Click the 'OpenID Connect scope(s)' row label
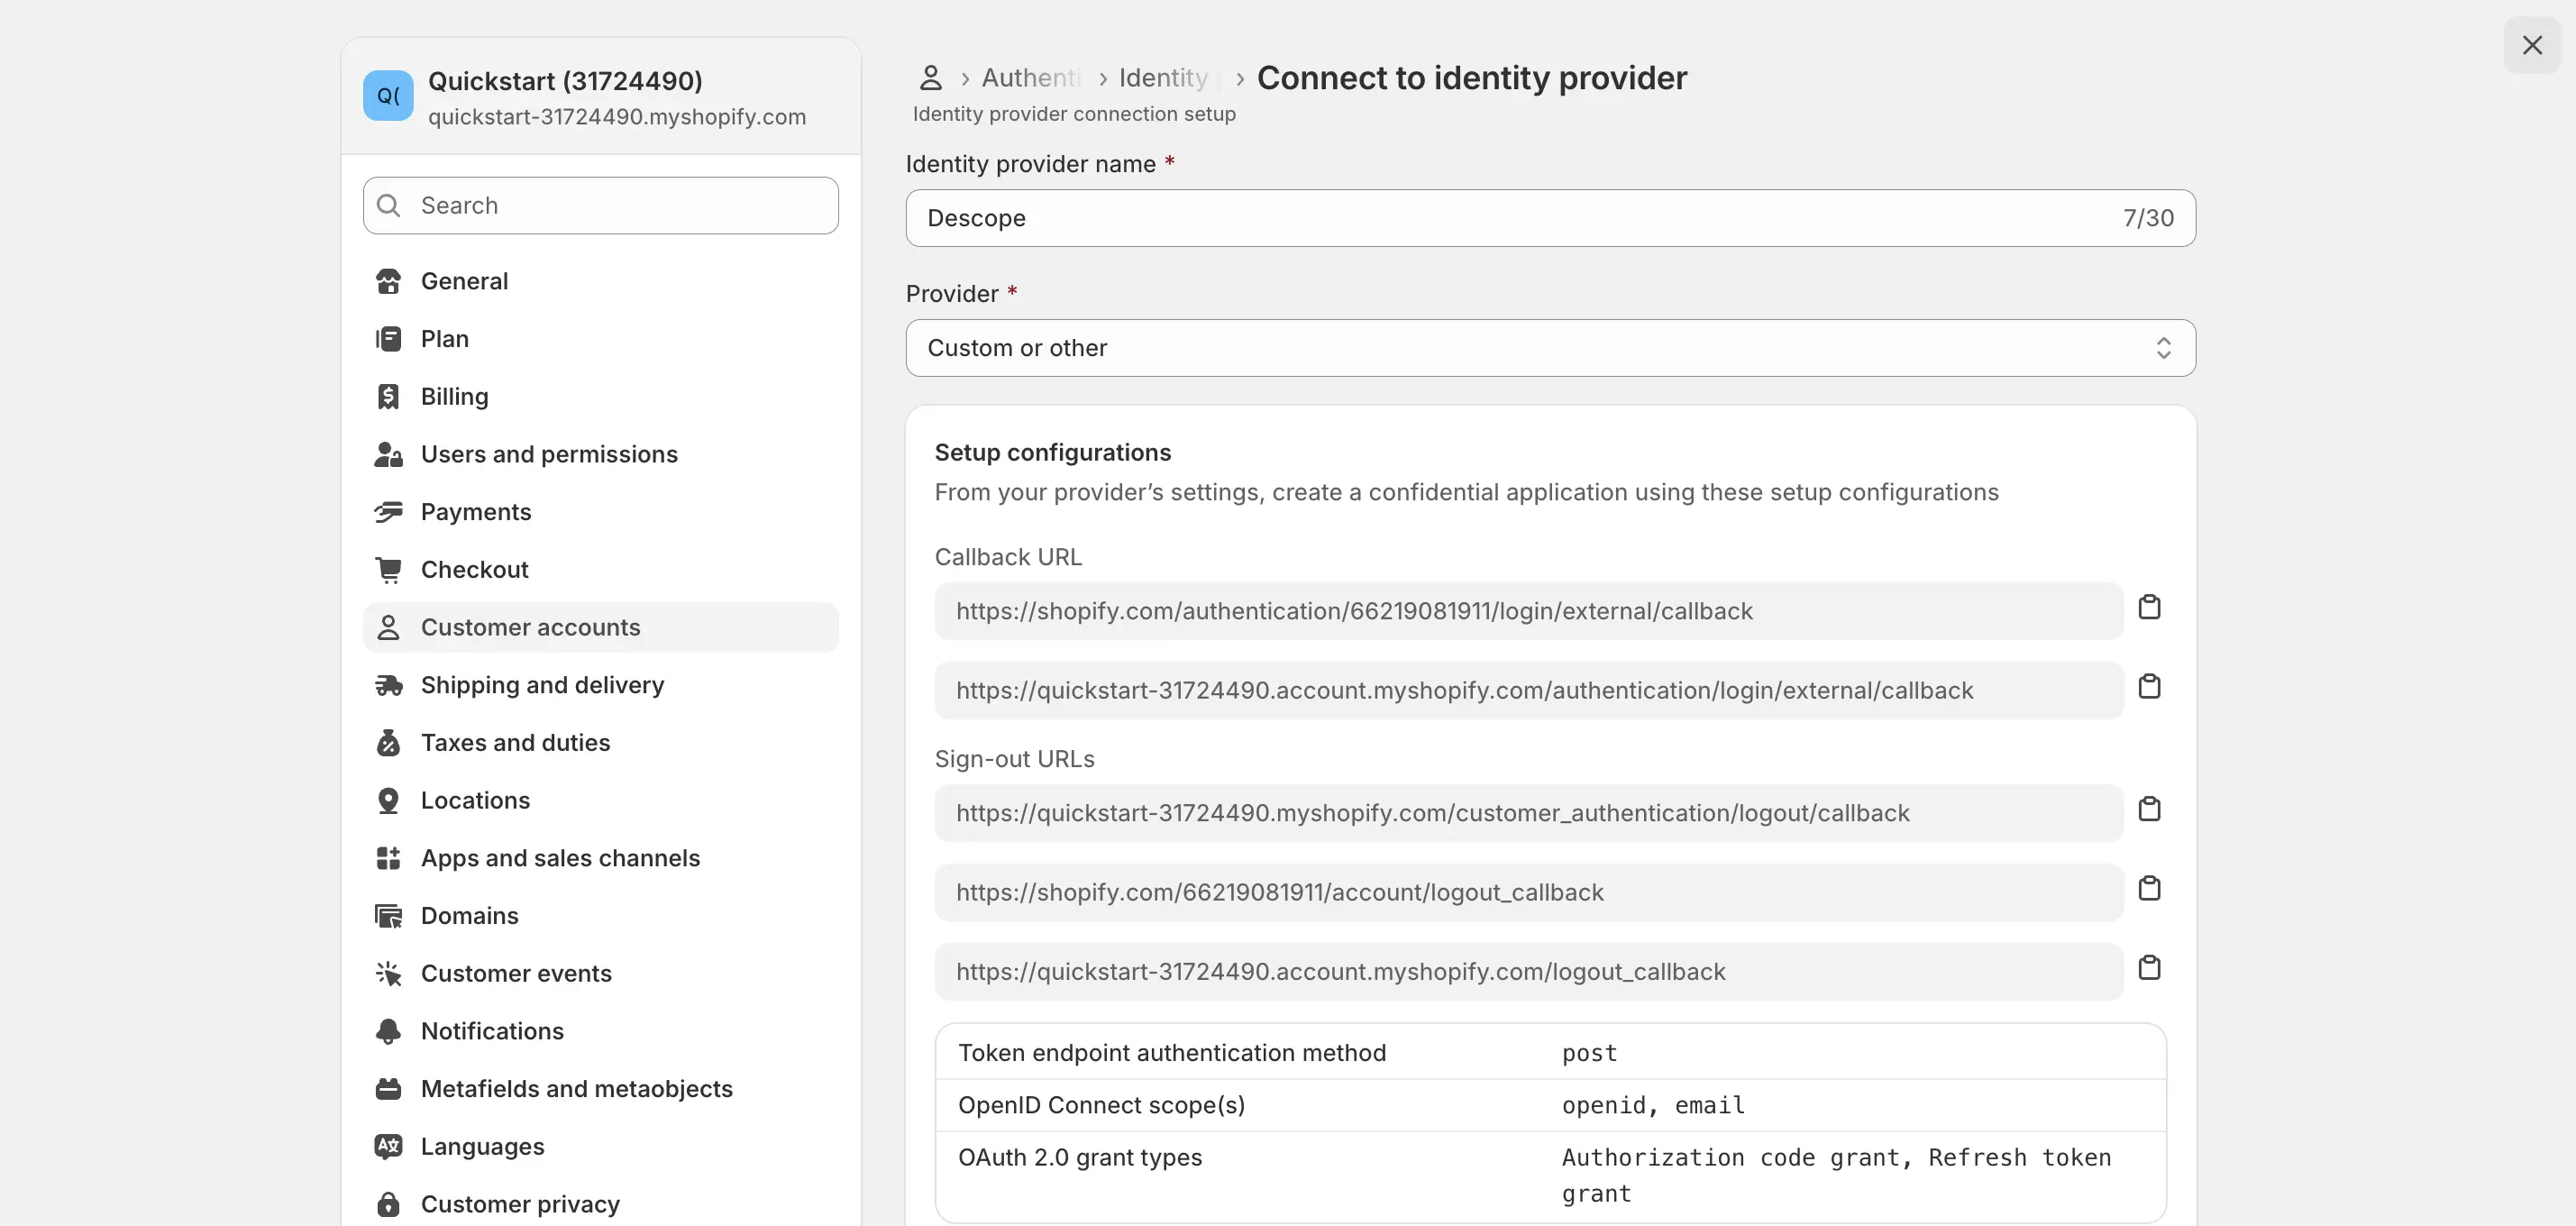This screenshot has width=2576, height=1226. point(1101,1105)
